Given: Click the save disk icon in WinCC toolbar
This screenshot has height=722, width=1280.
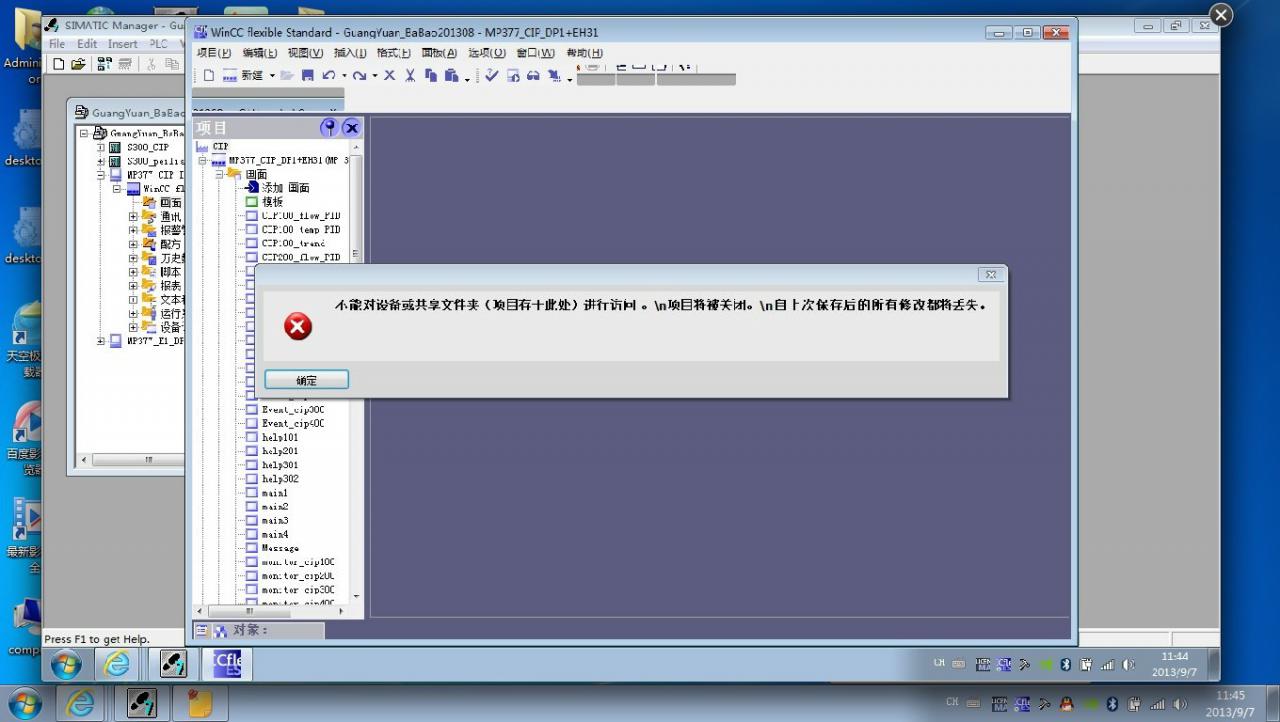Looking at the screenshot, I should (307, 76).
